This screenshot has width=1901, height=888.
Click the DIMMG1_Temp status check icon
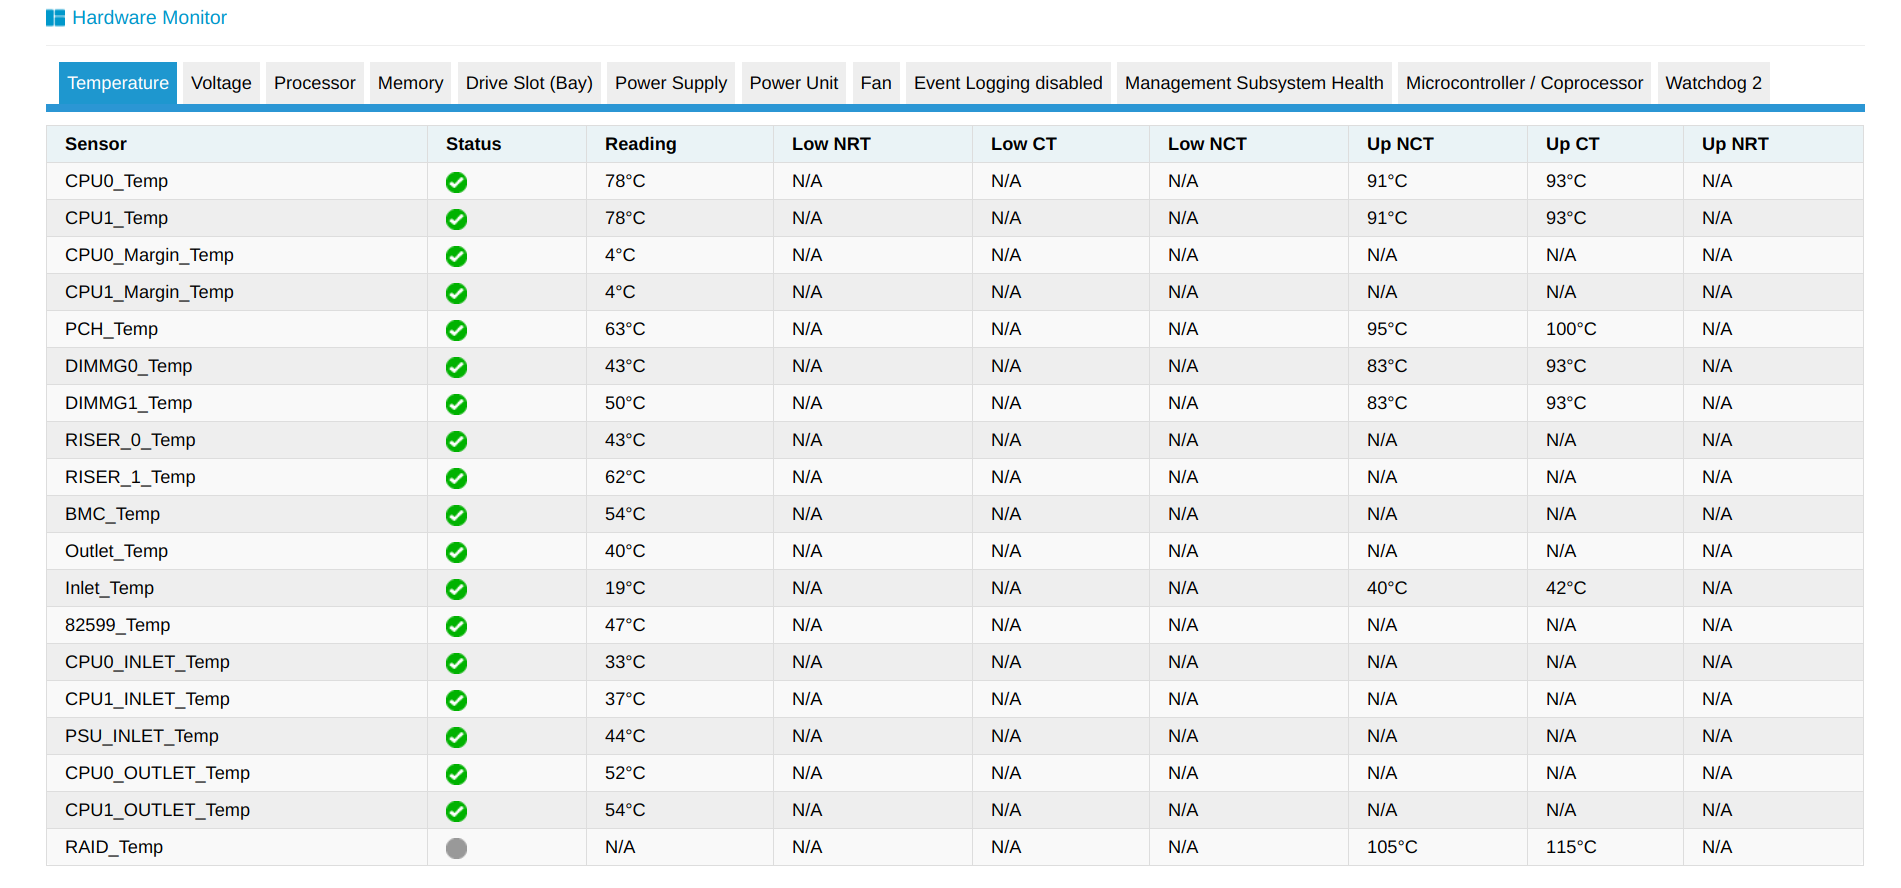pos(456,404)
